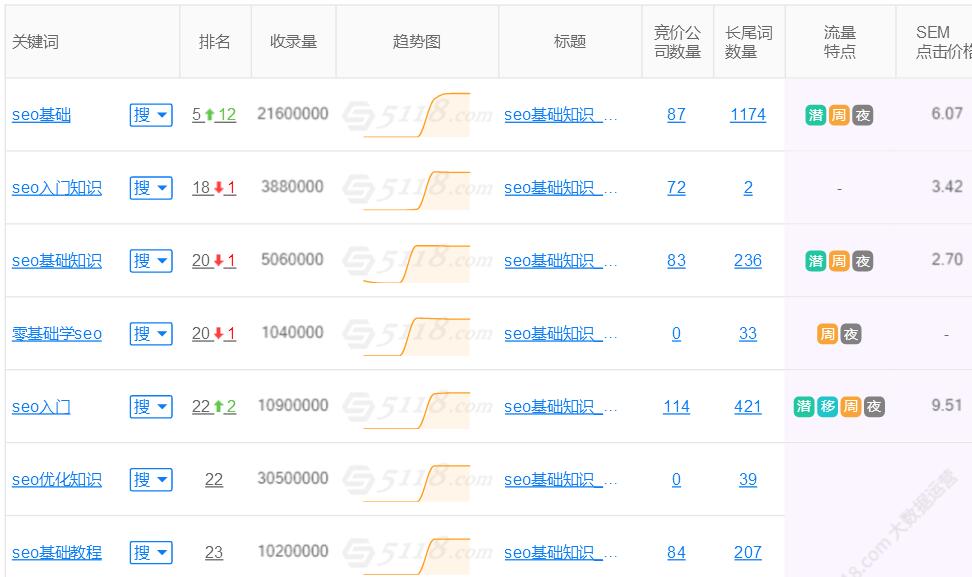The image size is (972, 577).
Task: Click long-tail count 33
Action: (x=748, y=334)
